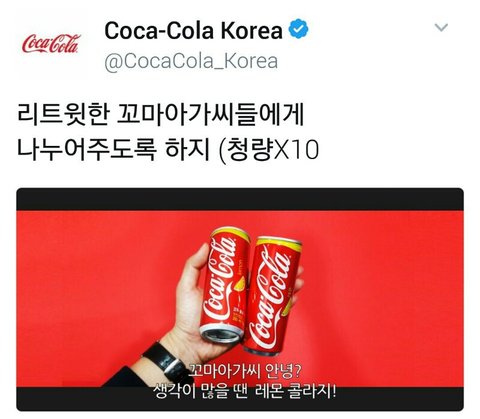This screenshot has height=419, width=480.
Task: Click the tweet text line starting with 나누어주도록
Action: (x=168, y=150)
